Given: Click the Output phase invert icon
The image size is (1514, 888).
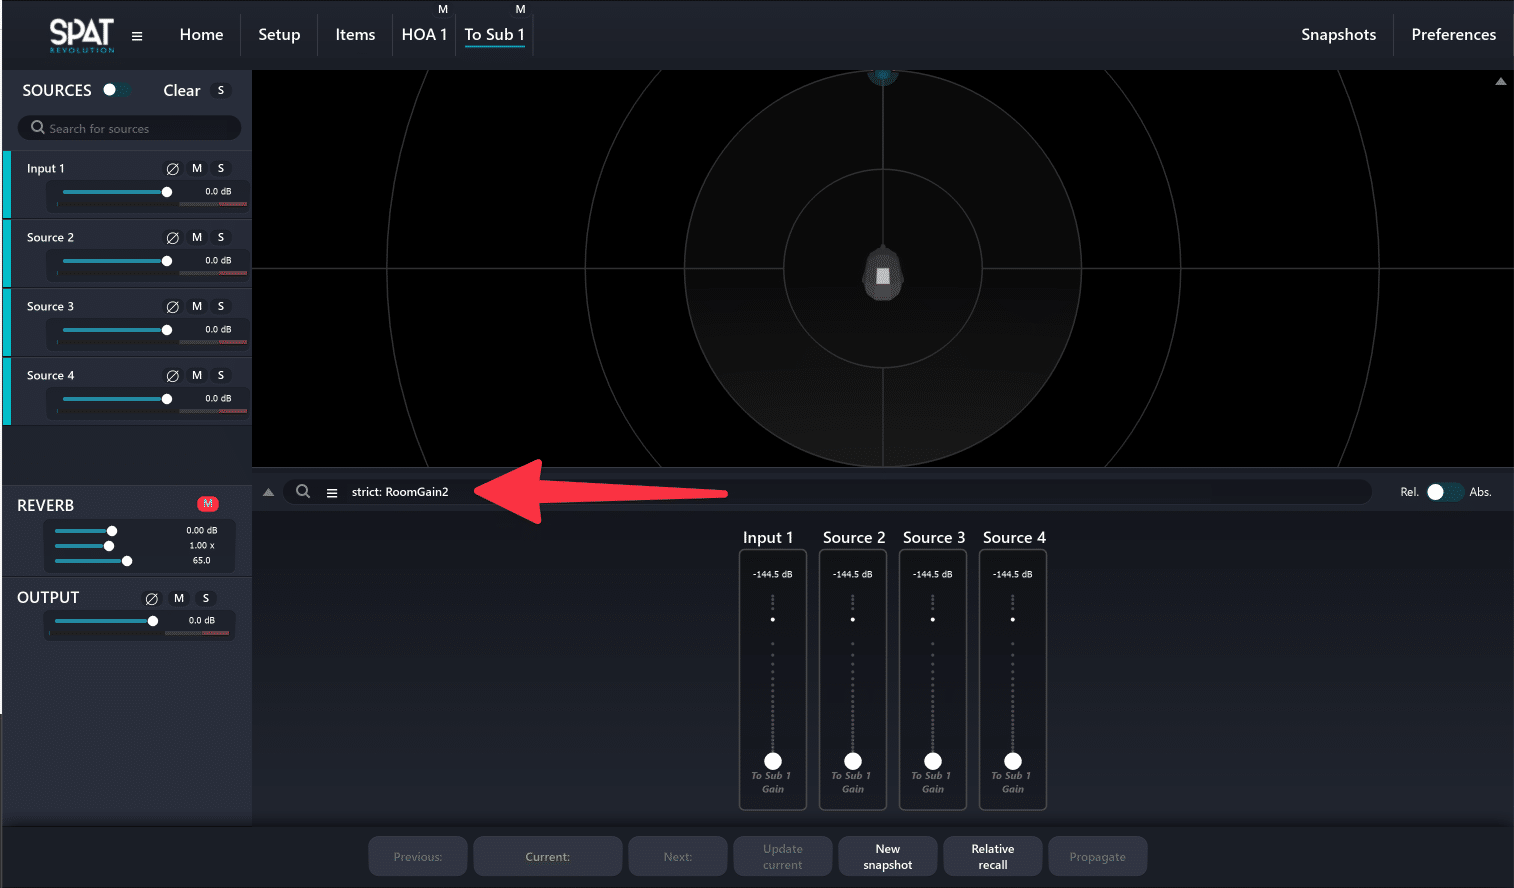Looking at the screenshot, I should click(152, 599).
